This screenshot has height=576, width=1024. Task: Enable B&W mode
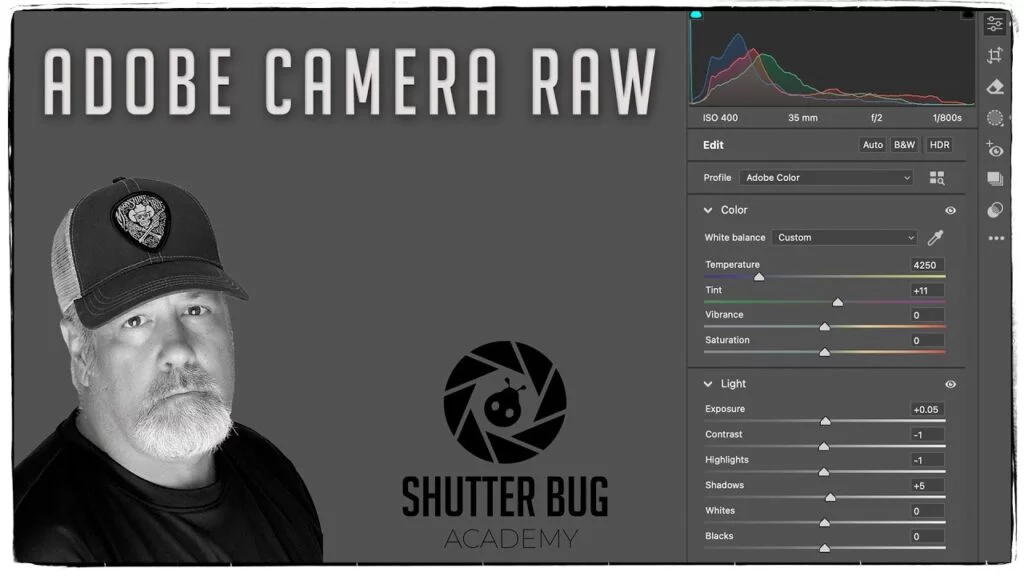click(x=903, y=144)
